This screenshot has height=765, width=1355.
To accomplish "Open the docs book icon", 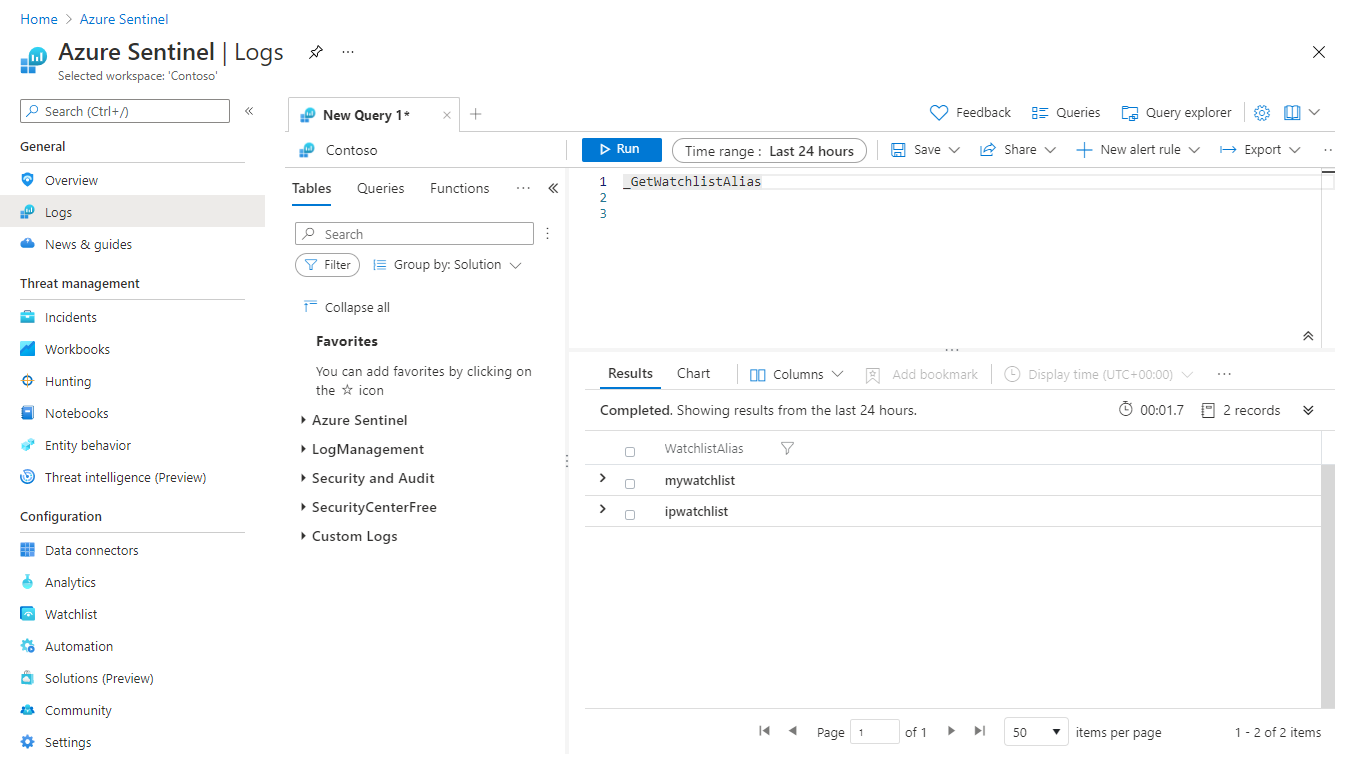I will (x=1292, y=113).
